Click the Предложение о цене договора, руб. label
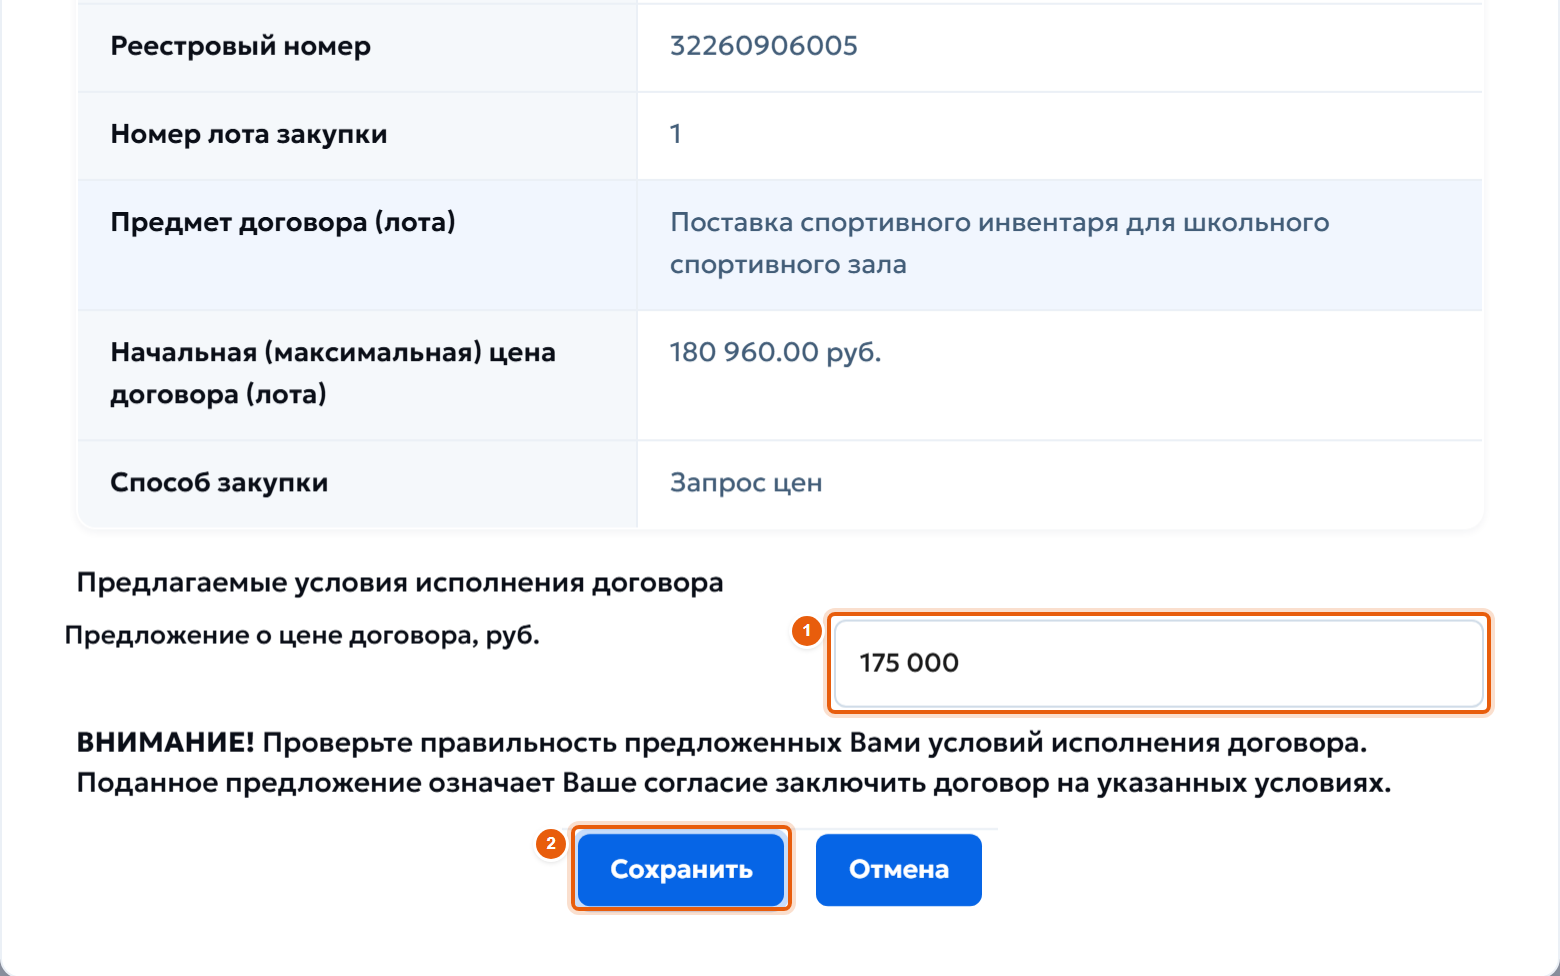The width and height of the screenshot is (1560, 976). pyautogui.click(x=302, y=636)
